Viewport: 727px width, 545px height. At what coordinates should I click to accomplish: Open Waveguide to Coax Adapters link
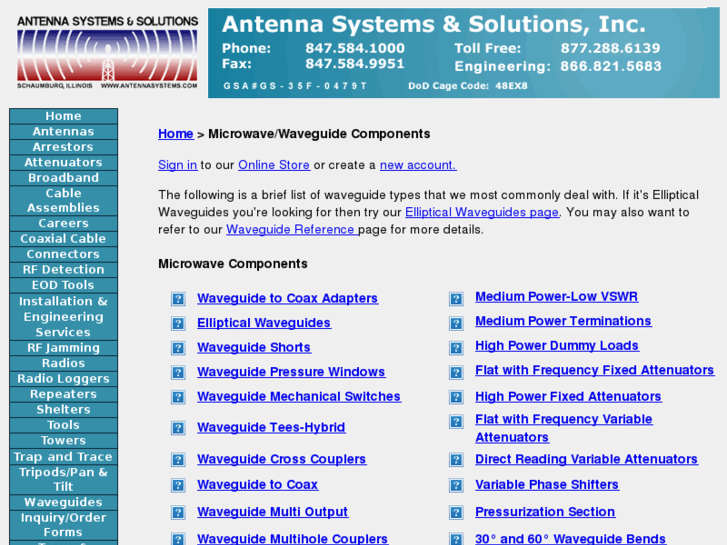coord(287,298)
